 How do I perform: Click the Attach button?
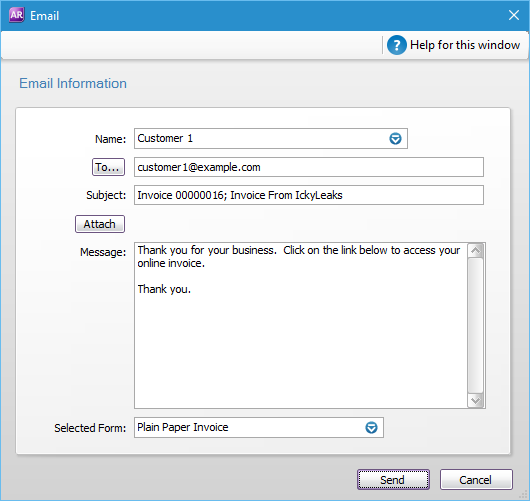[x=100, y=224]
